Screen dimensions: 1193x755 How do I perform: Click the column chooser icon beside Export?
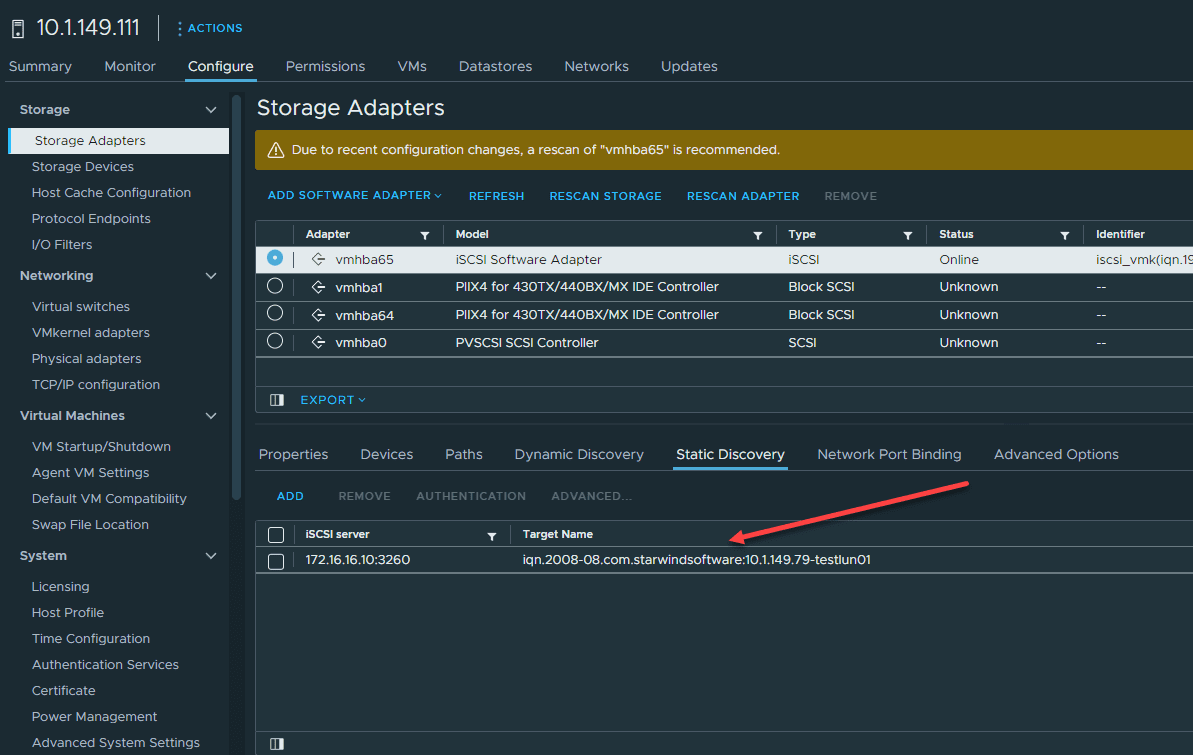click(277, 400)
